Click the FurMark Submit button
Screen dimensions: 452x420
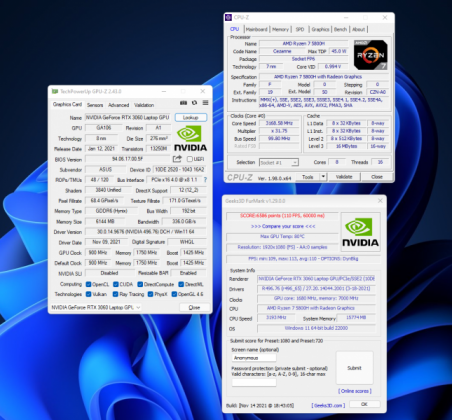click(354, 368)
